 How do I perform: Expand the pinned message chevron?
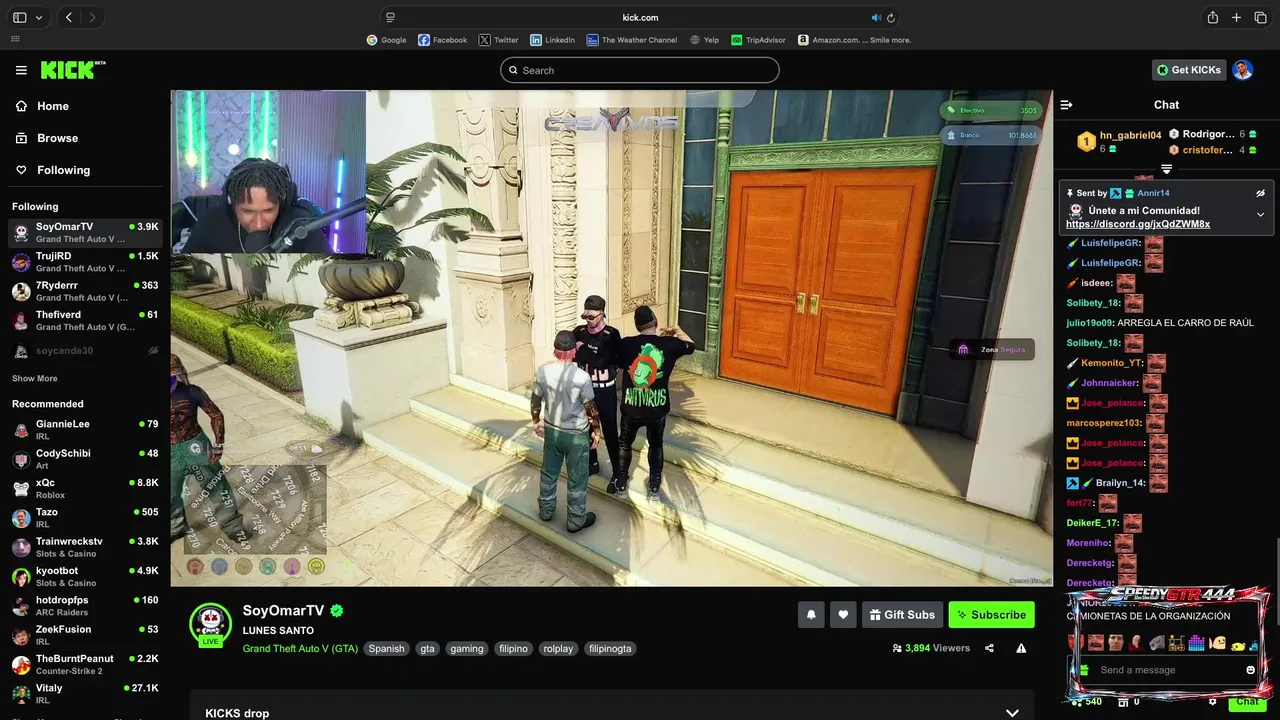[x=1260, y=214]
